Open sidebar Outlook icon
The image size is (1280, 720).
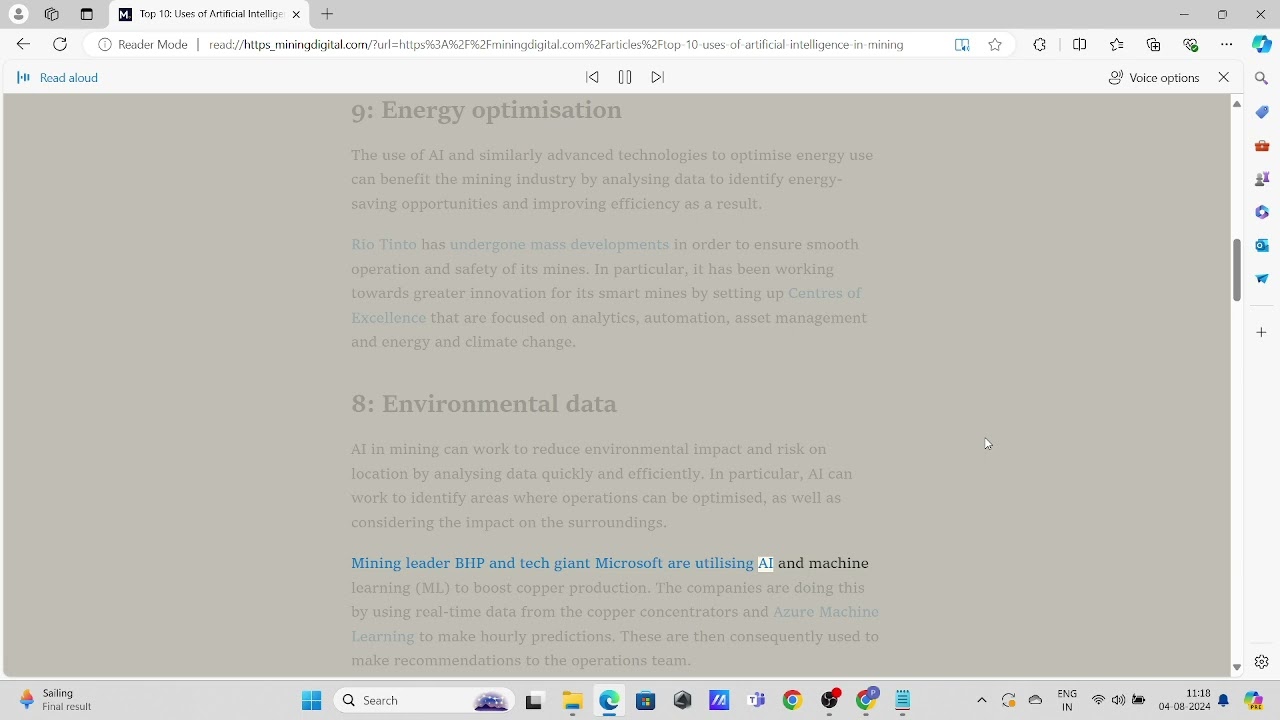(1262, 245)
